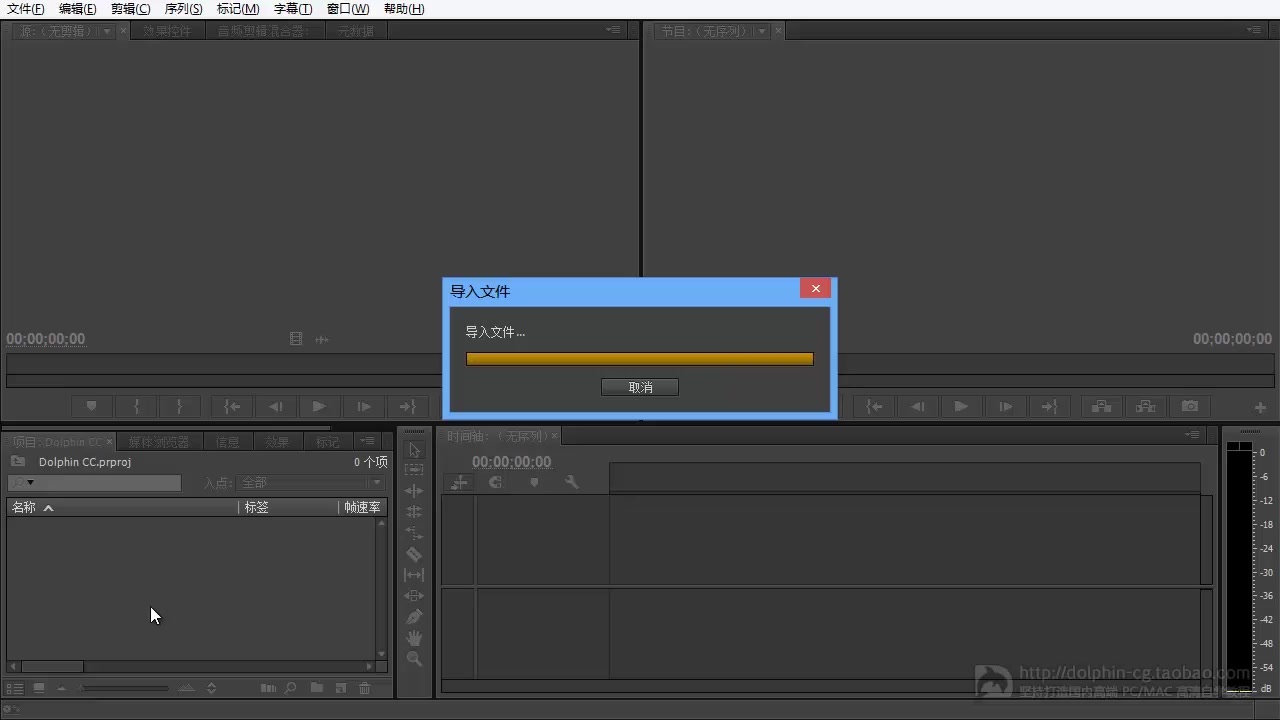Open the 入点 全部 dropdown
Image resolution: width=1280 pixels, height=720 pixels.
coord(311,483)
